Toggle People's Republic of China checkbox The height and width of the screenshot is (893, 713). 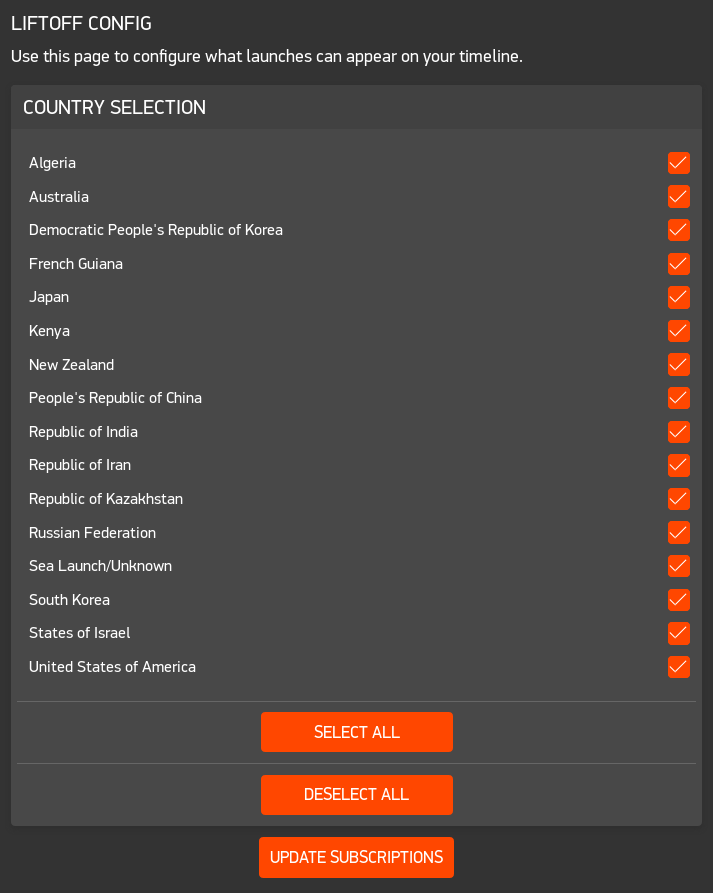tap(678, 398)
